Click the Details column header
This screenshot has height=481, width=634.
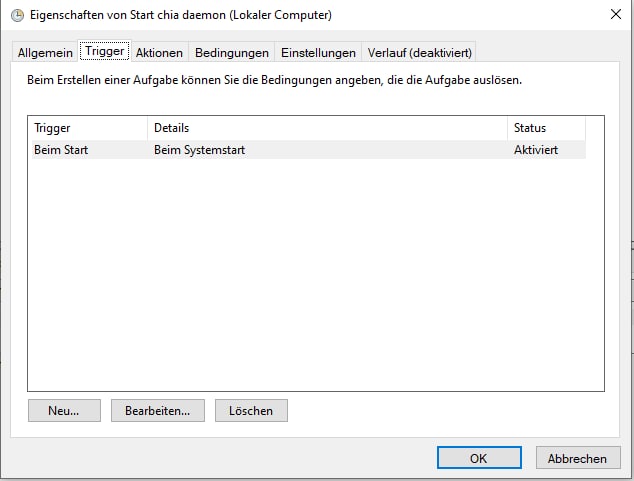pyautogui.click(x=327, y=128)
